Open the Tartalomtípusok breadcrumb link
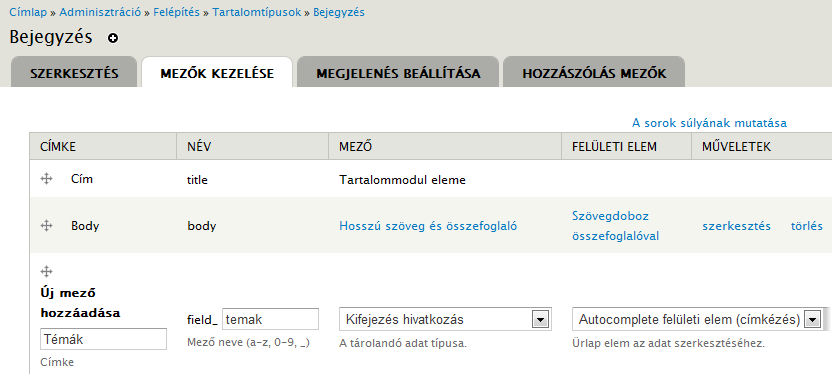 click(x=257, y=12)
